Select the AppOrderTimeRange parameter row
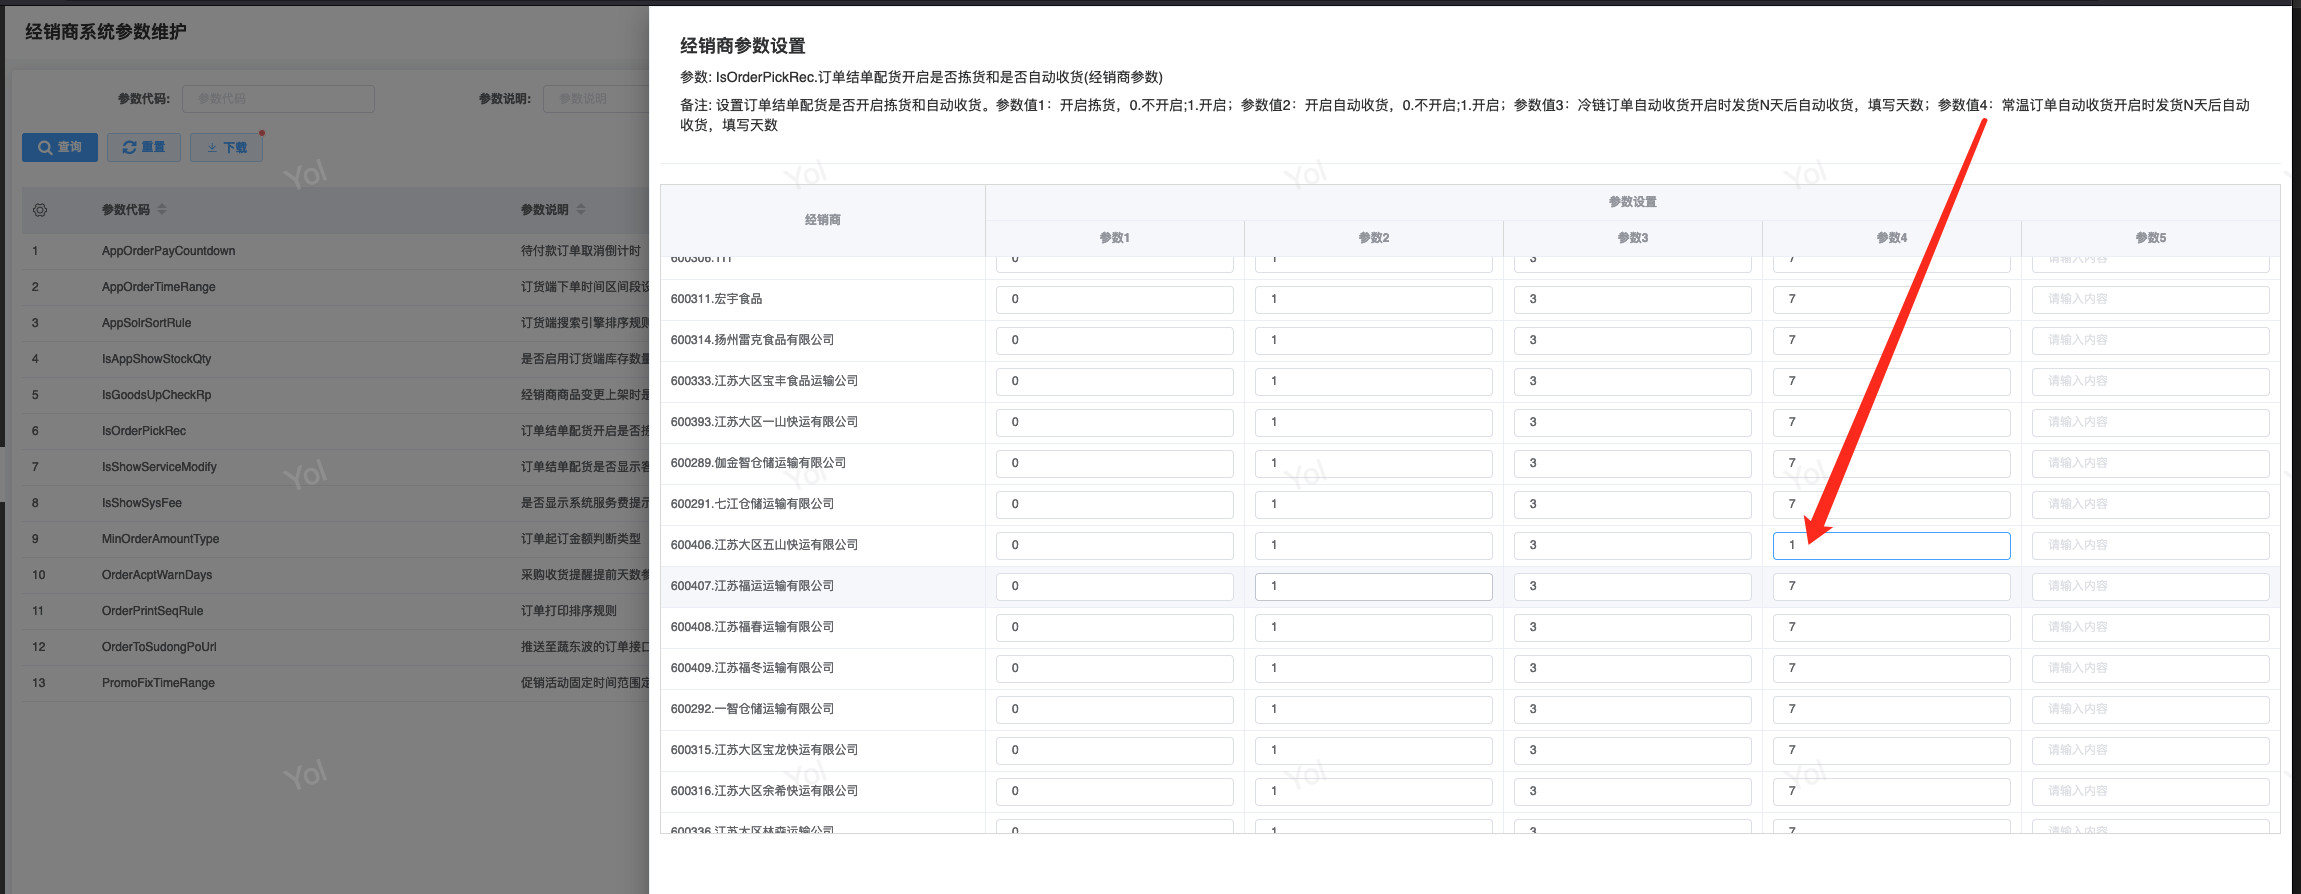The image size is (2301, 894). tap(336, 287)
